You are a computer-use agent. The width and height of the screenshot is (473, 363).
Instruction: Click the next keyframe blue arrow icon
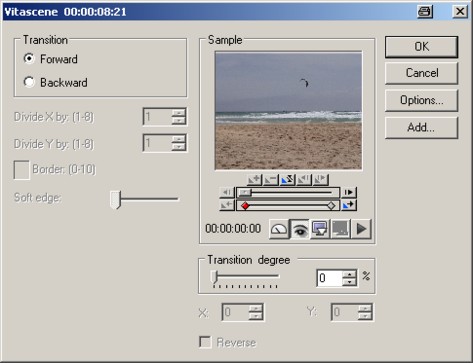tap(349, 205)
